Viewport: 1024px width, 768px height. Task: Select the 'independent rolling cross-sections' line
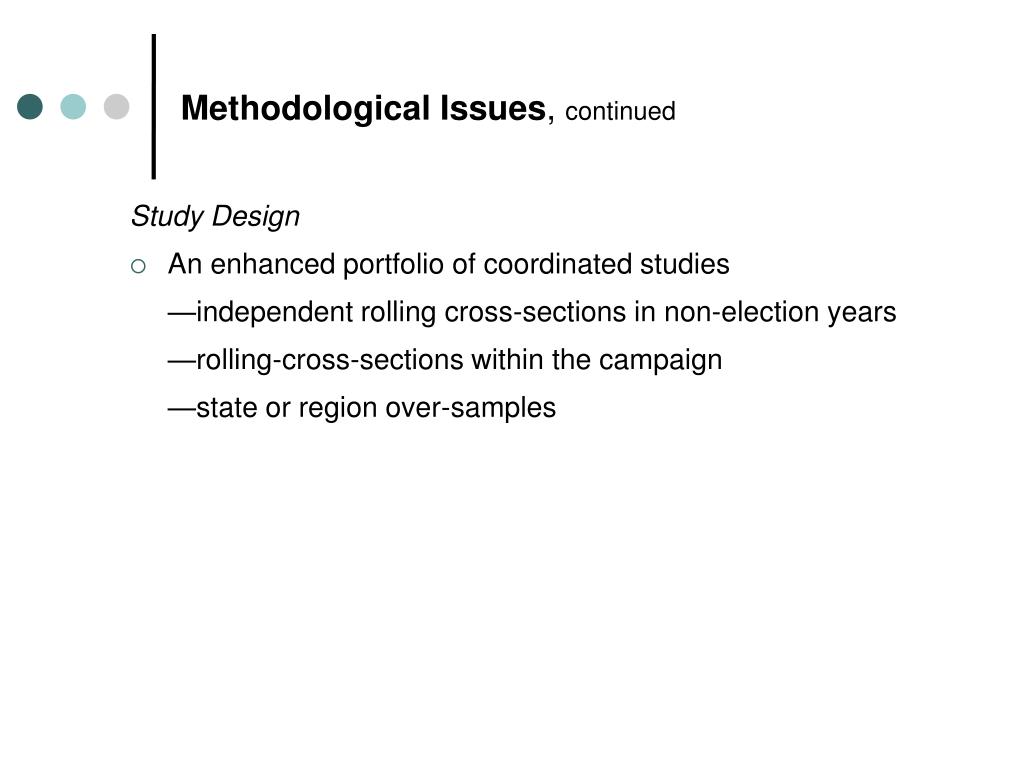tap(532, 313)
